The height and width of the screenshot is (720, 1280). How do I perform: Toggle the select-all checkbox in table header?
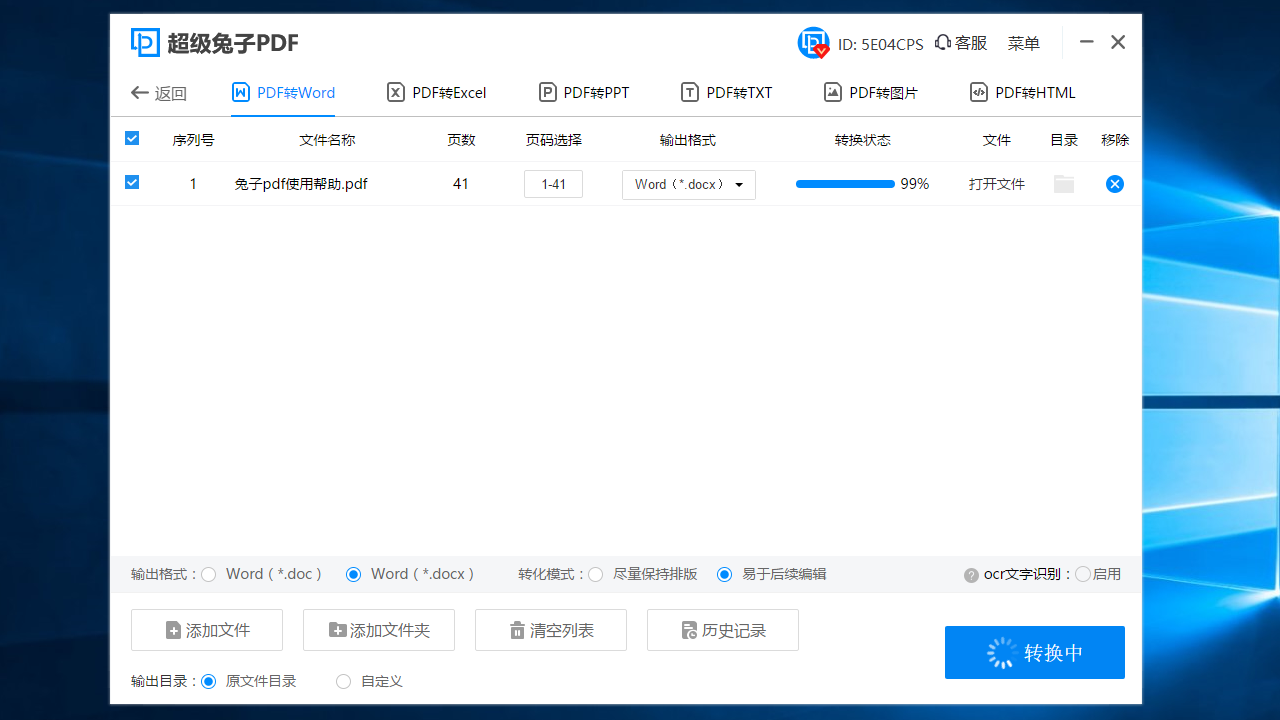tap(132, 139)
